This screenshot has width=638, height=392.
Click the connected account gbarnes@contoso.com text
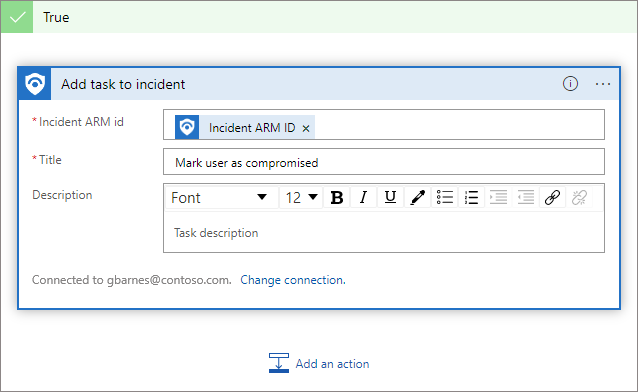169,280
